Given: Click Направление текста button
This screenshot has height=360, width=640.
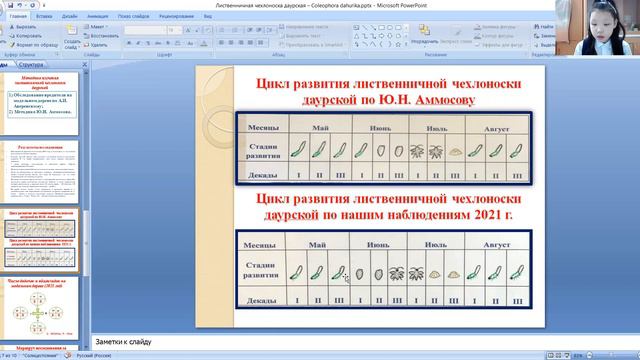Looking at the screenshot, I should click(304, 27).
